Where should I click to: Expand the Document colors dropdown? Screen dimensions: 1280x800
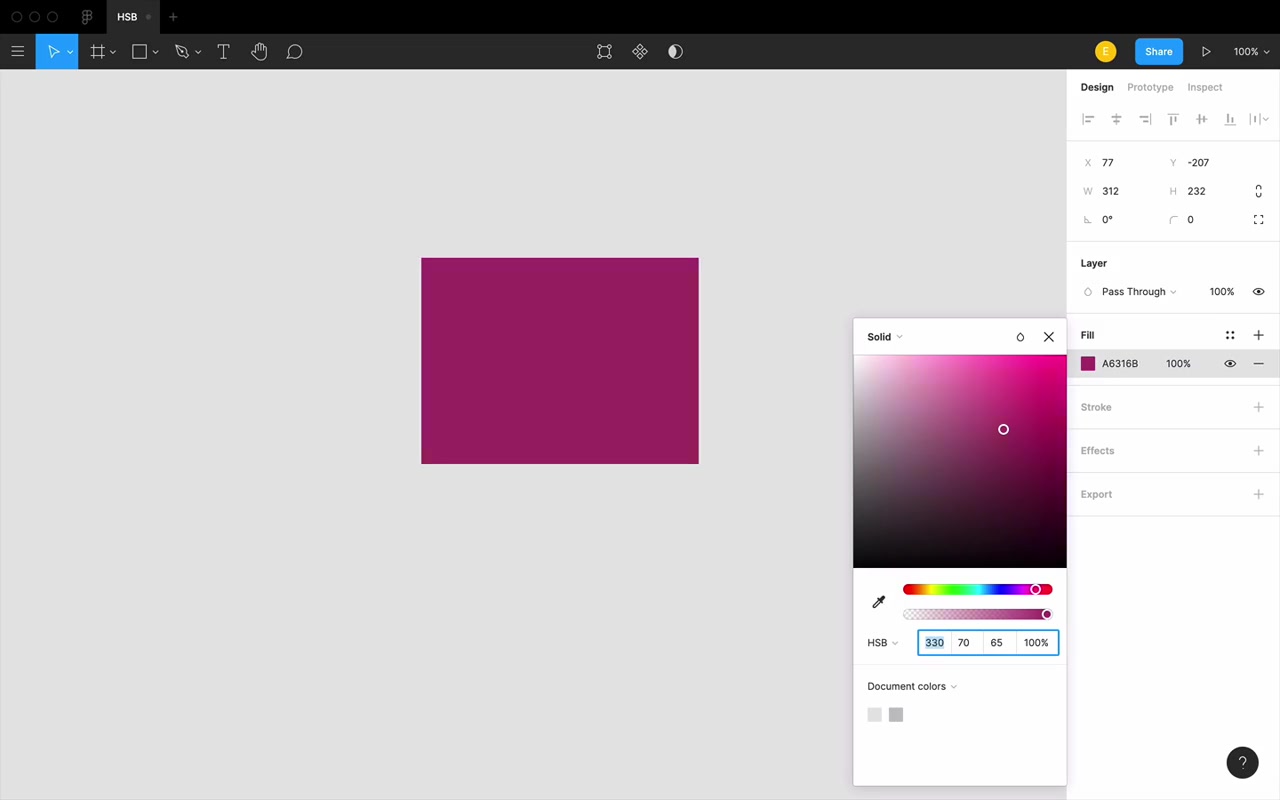(x=912, y=686)
